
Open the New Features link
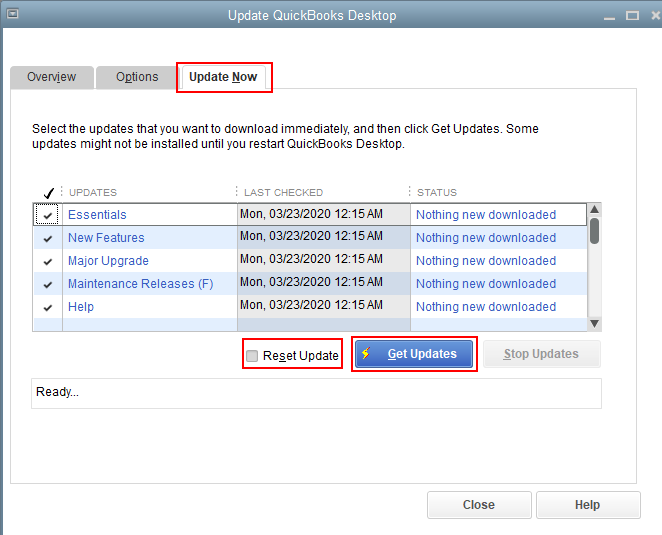[106, 238]
